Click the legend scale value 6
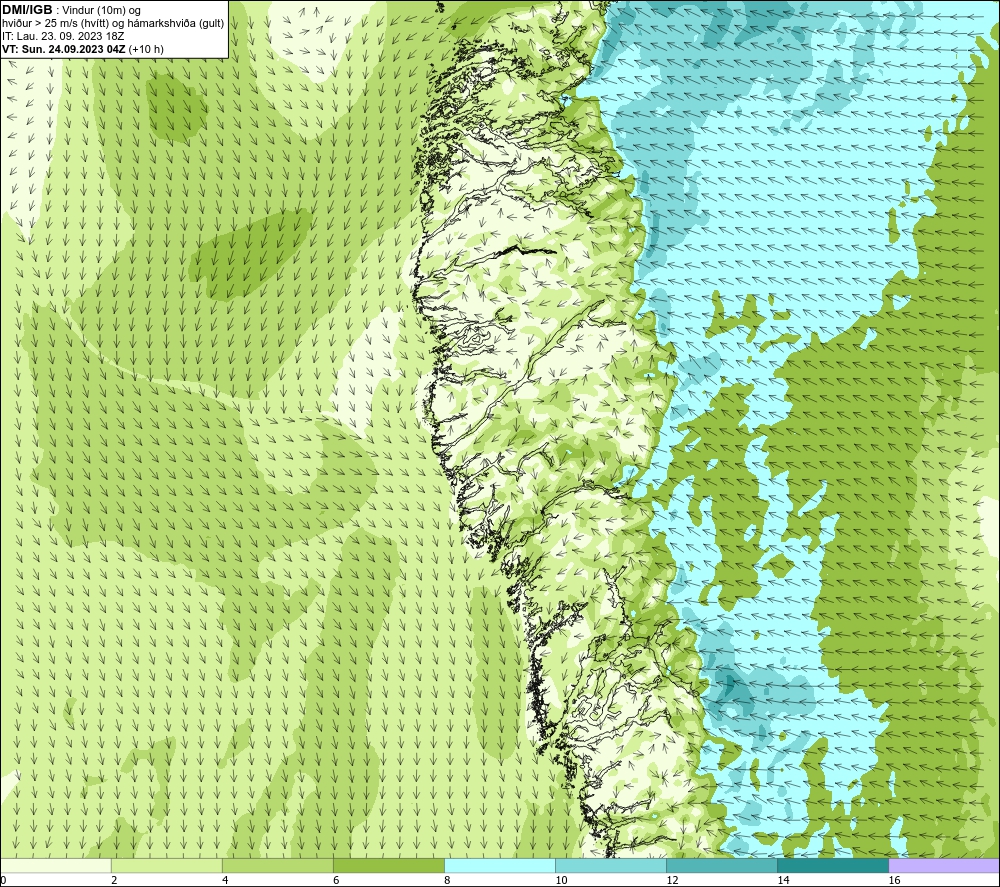 point(336,881)
